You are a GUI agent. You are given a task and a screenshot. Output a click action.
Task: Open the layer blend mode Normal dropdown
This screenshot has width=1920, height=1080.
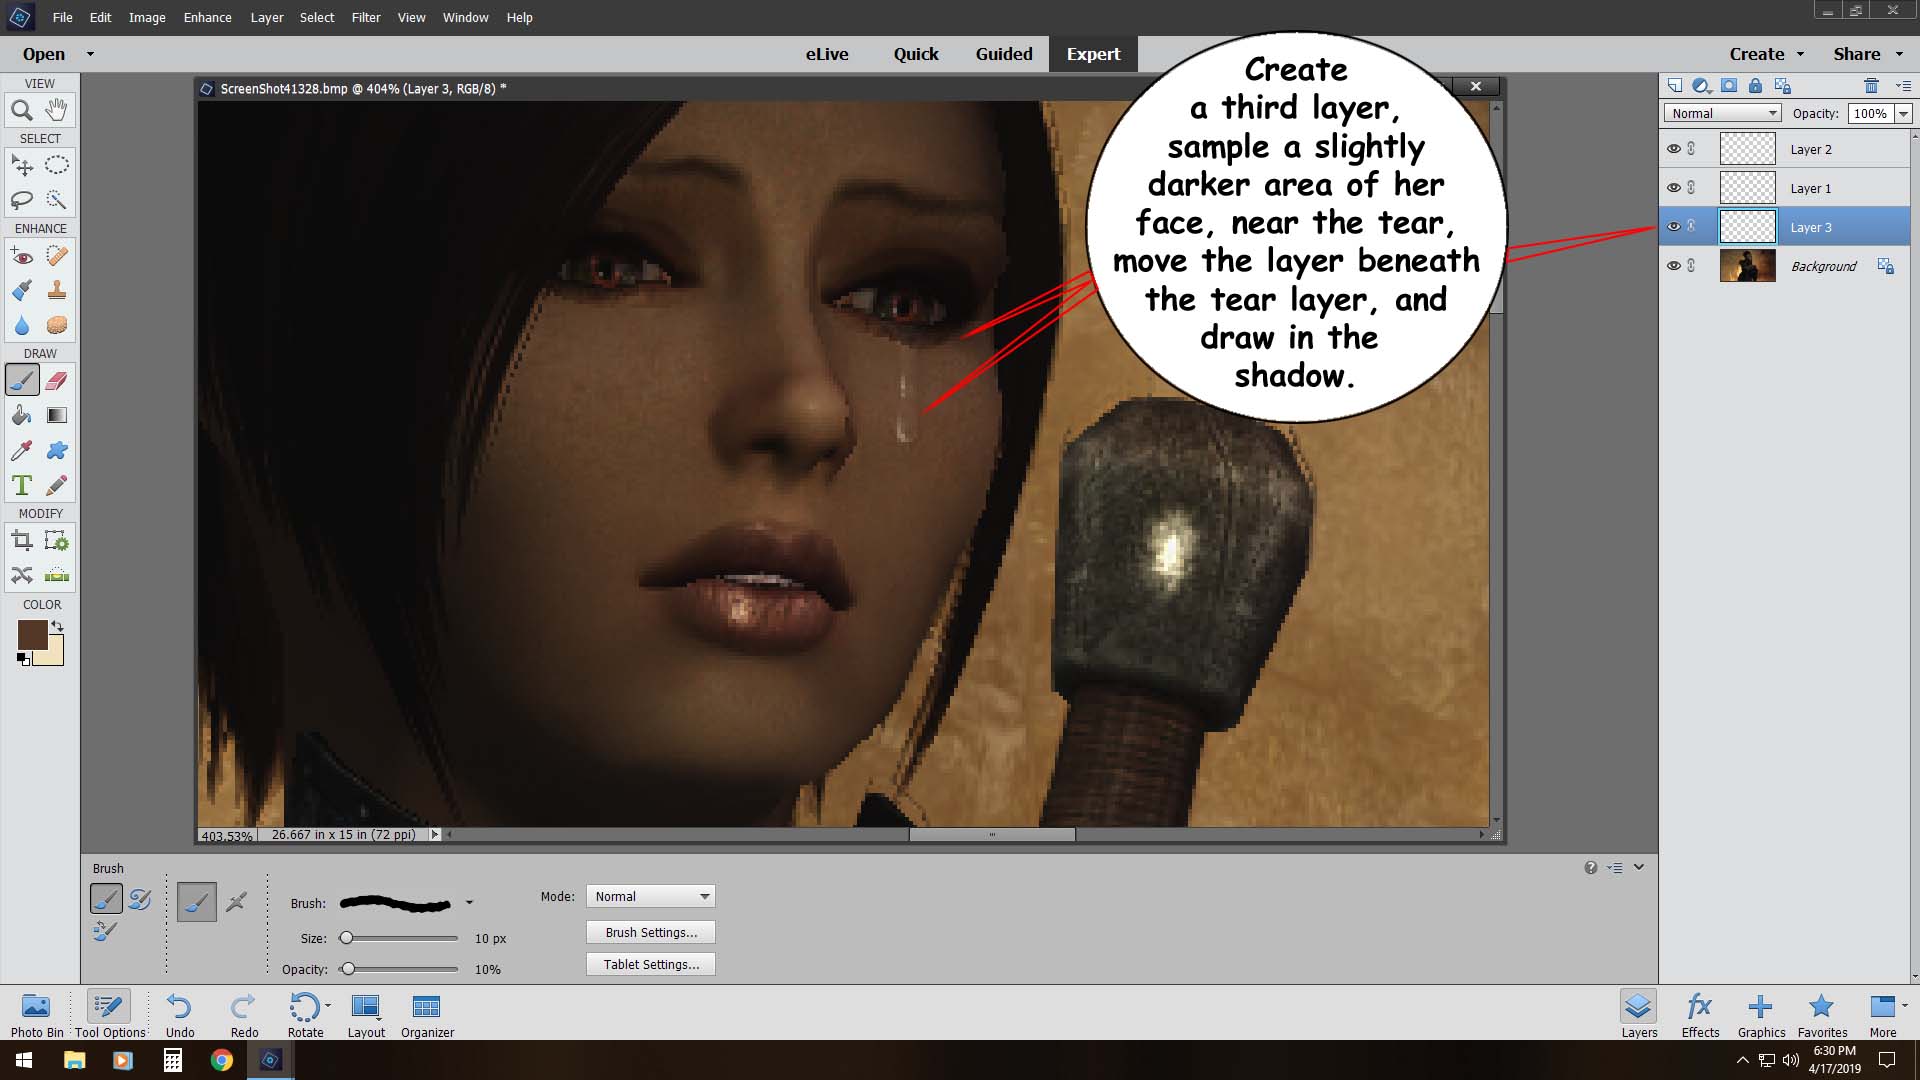[1723, 113]
